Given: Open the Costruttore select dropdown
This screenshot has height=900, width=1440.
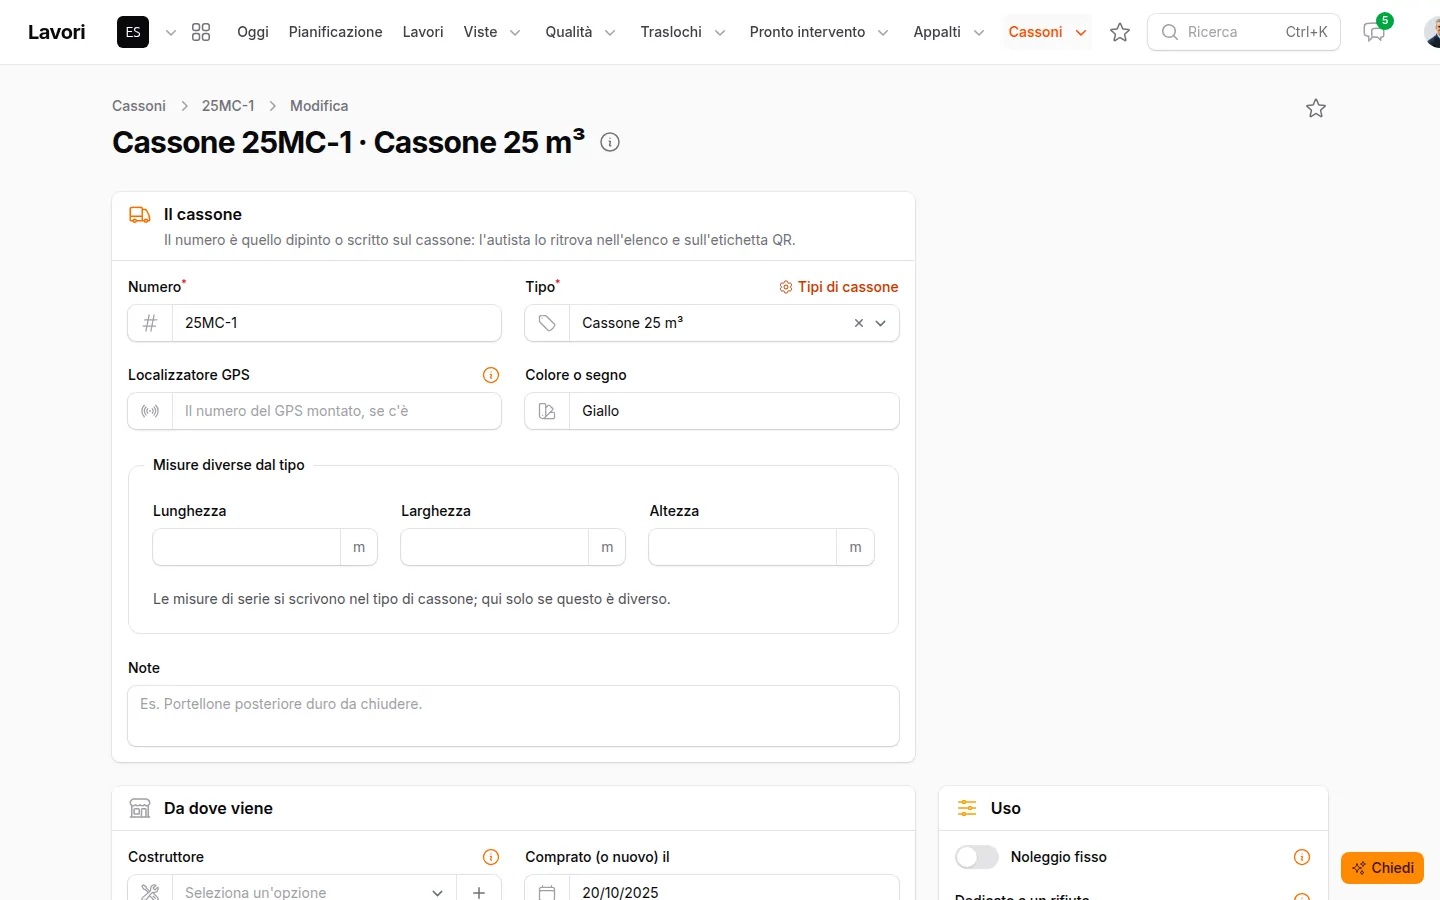Looking at the screenshot, I should 314,892.
